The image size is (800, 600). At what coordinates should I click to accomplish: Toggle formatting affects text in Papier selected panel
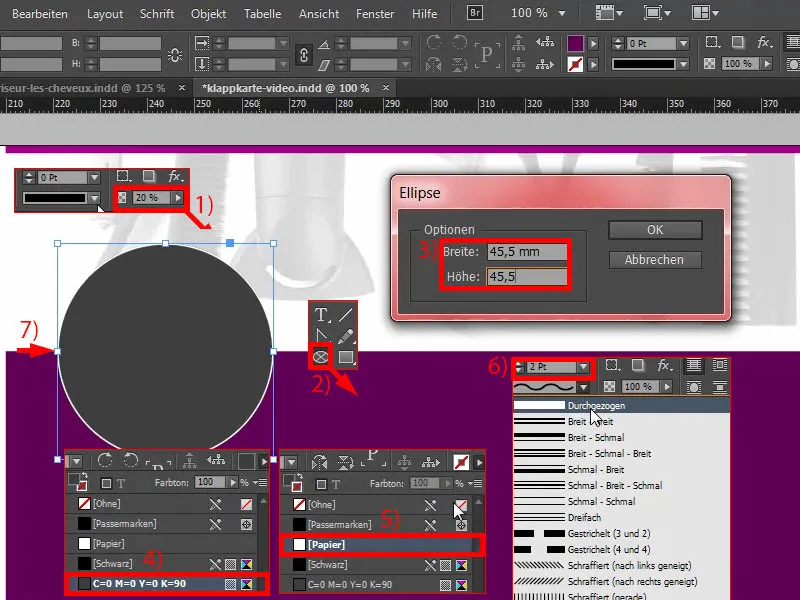[336, 484]
